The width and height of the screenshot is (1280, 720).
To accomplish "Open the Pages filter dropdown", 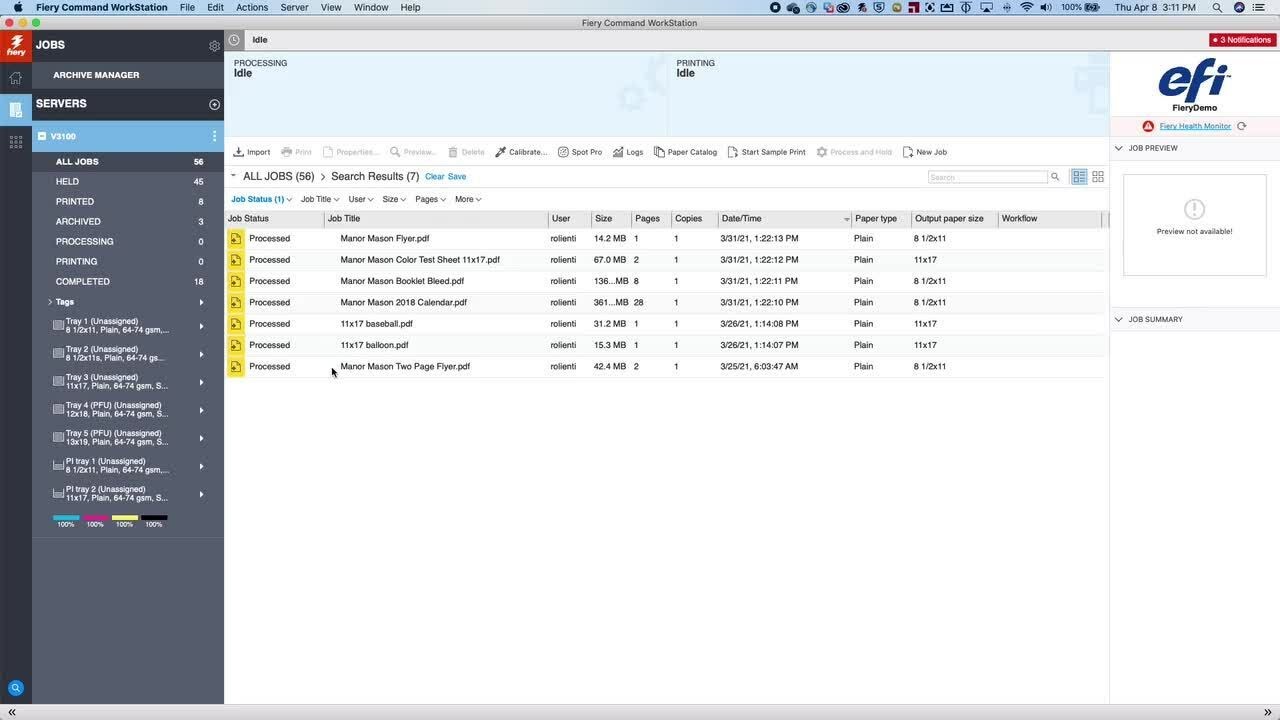I will pos(430,199).
